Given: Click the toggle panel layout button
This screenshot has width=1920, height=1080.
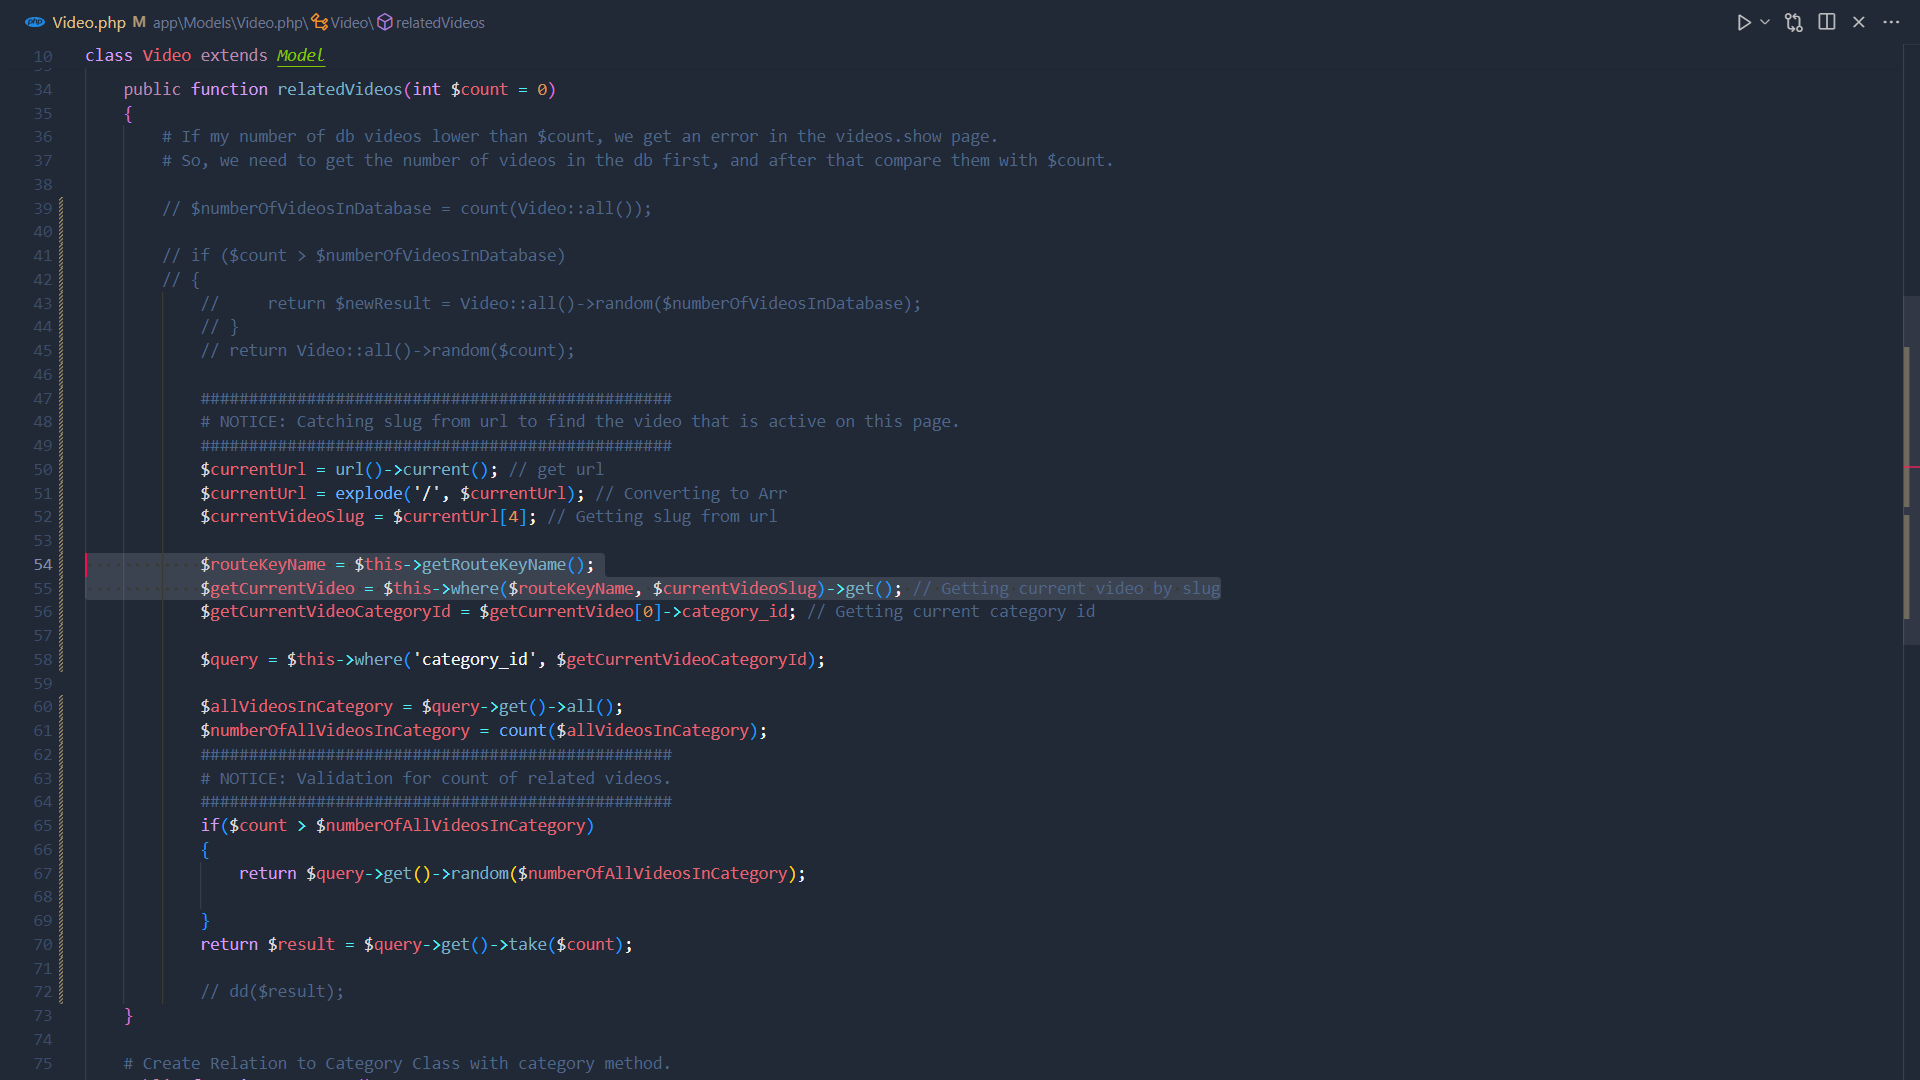Looking at the screenshot, I should point(1826,22).
